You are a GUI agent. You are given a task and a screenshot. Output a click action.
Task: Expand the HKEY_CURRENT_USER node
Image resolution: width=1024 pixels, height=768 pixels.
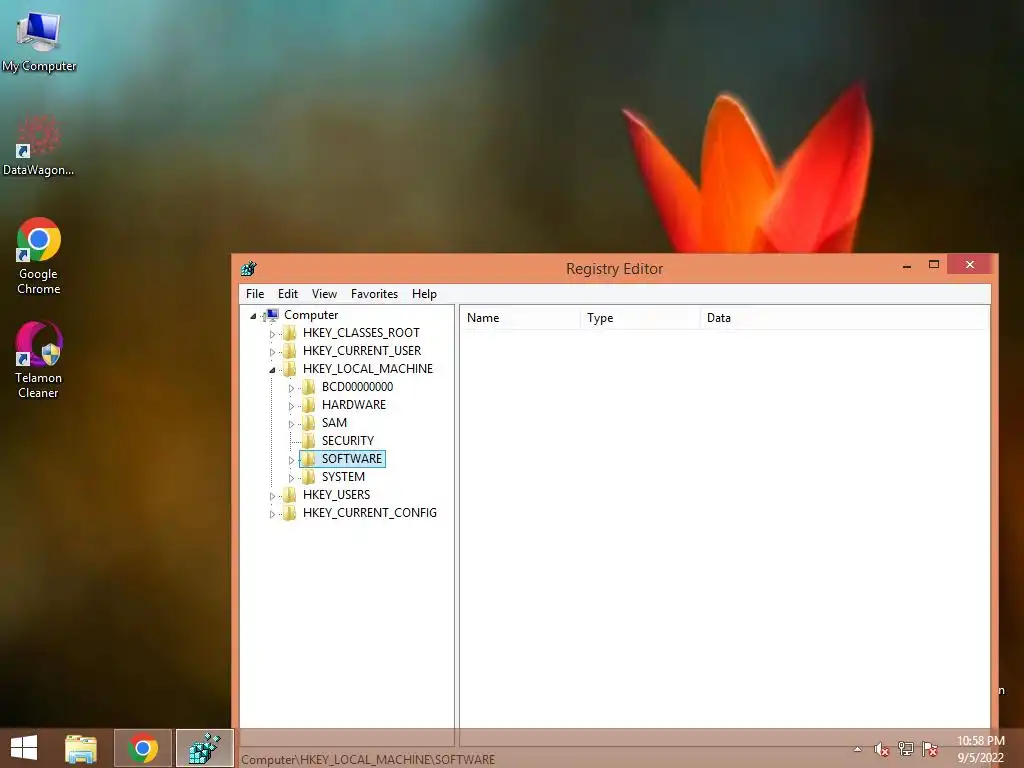[x=272, y=352]
